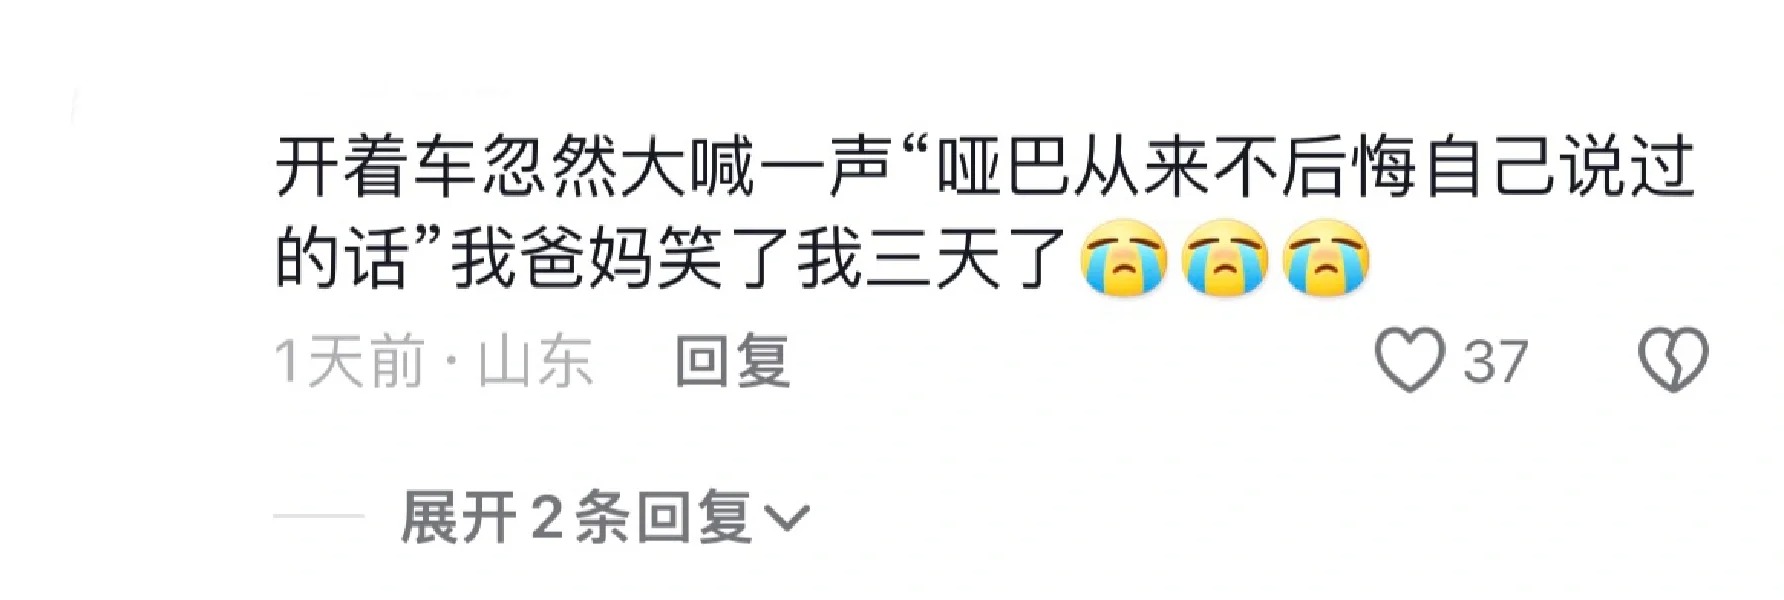Screen dimensions: 1784x600
Task: Select the comment's first line starting 开着车忽然
Action: click(985, 166)
